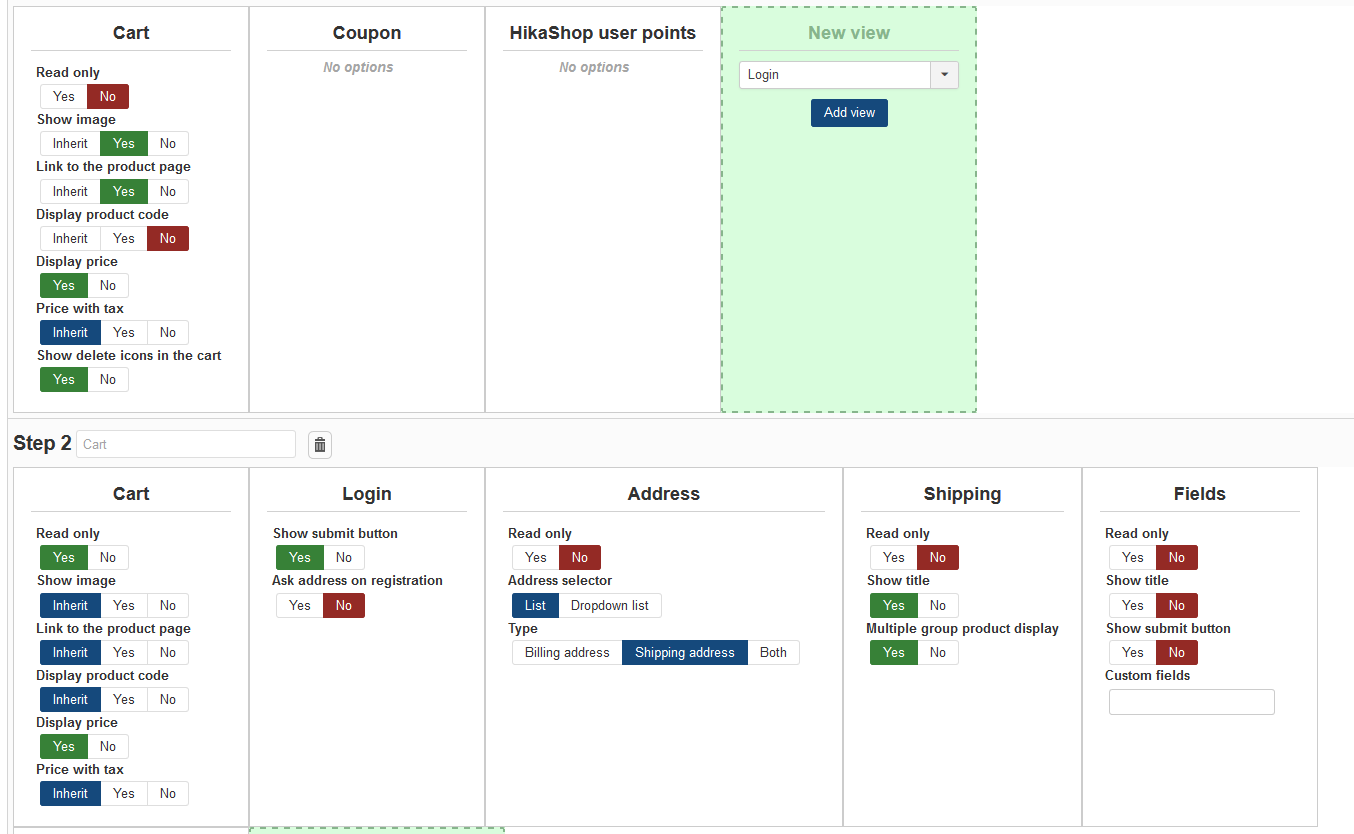Click the Add view button

(849, 113)
